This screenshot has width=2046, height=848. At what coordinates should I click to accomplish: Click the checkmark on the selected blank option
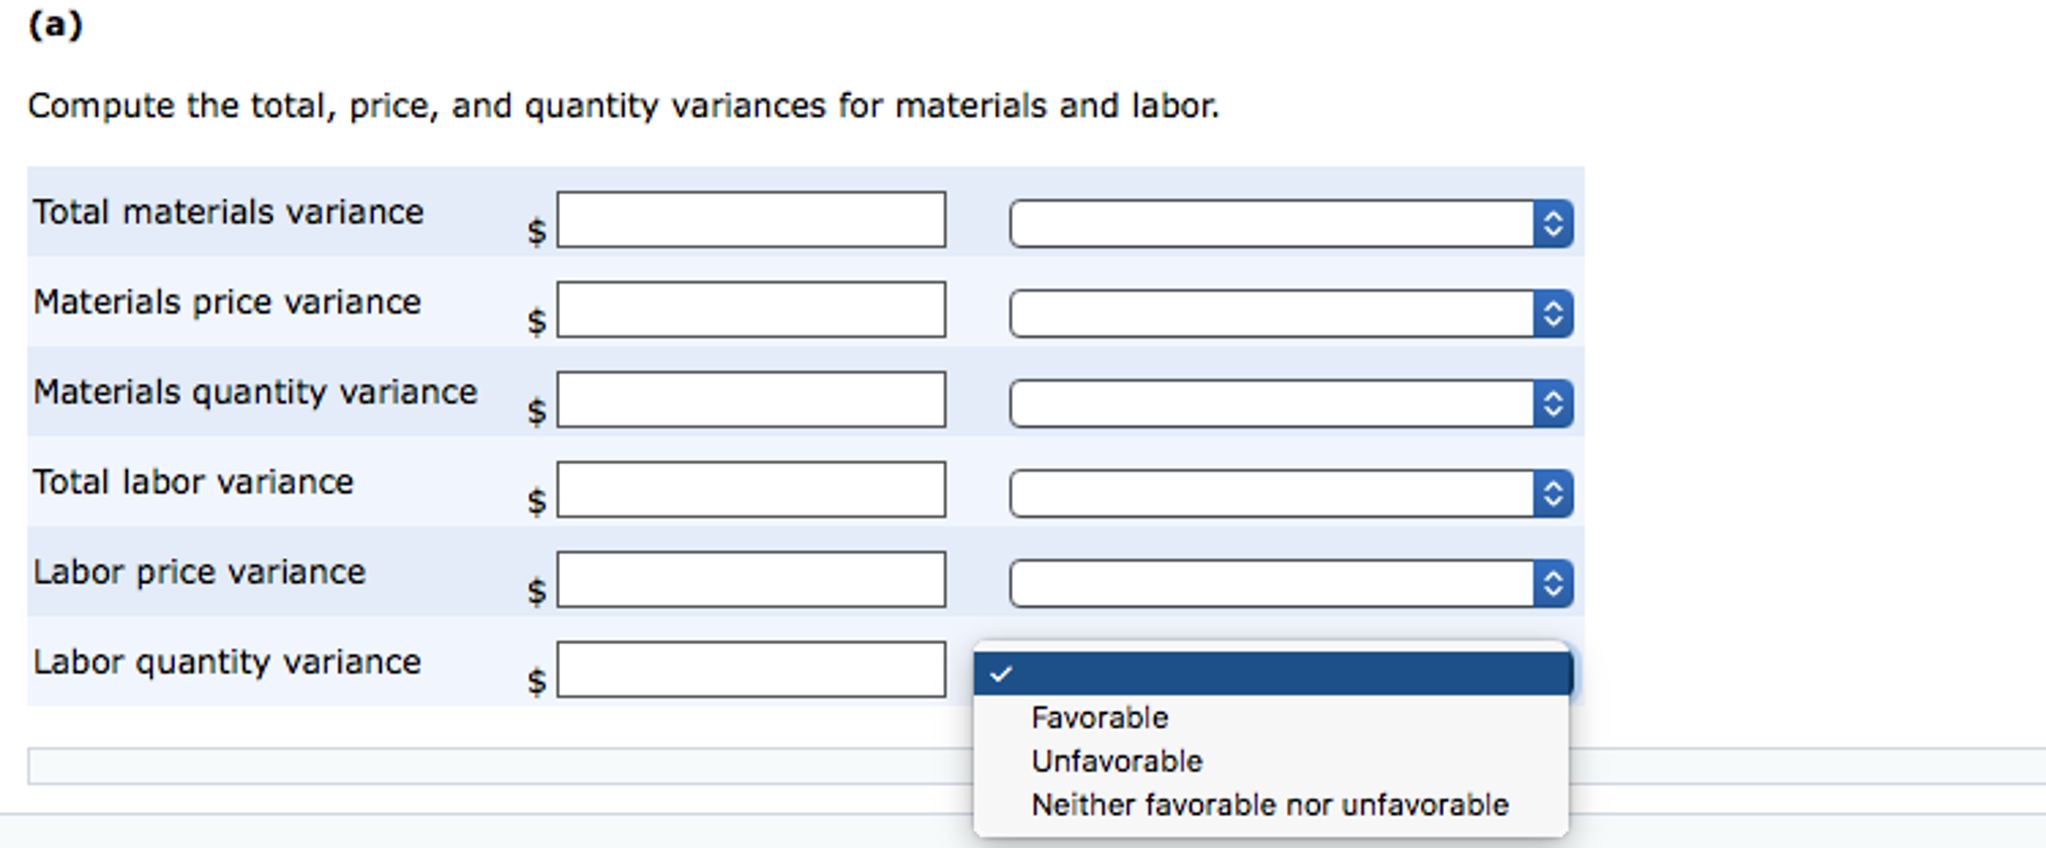point(1002,673)
